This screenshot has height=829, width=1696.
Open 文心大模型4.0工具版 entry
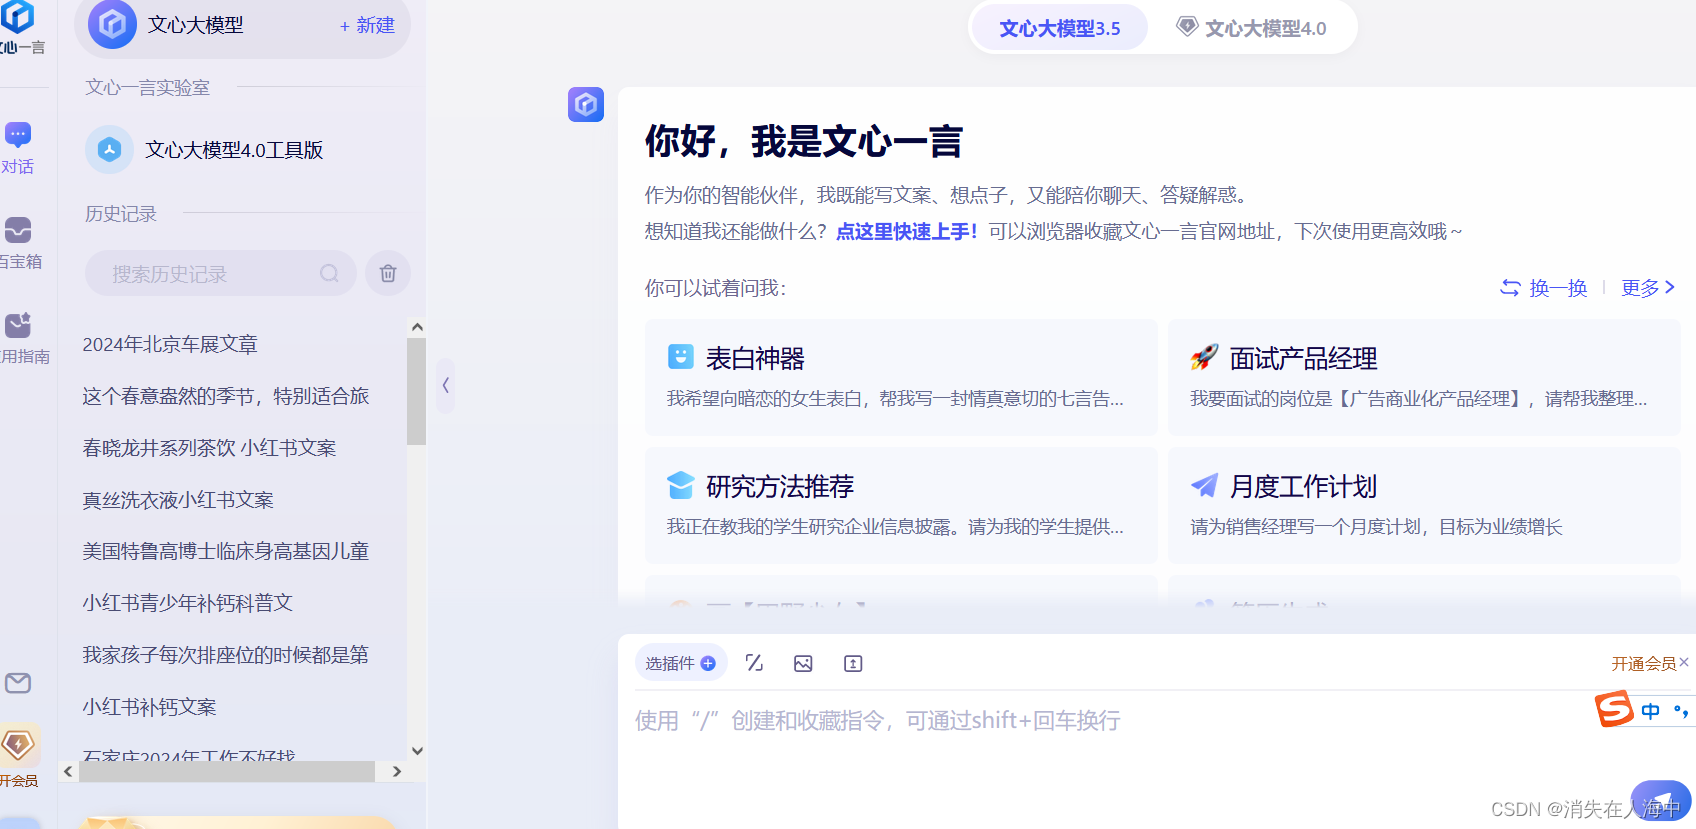click(234, 150)
